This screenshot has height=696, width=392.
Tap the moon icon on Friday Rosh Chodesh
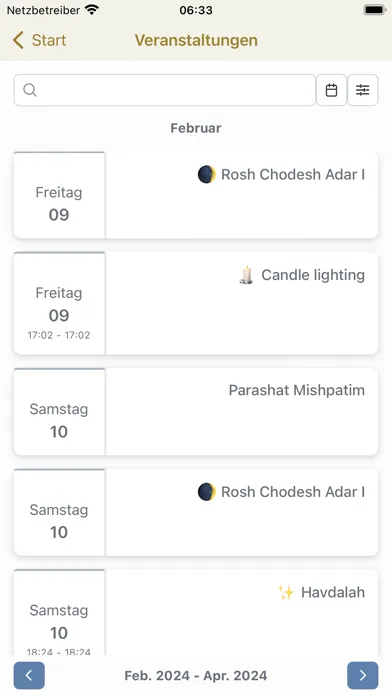click(x=206, y=174)
